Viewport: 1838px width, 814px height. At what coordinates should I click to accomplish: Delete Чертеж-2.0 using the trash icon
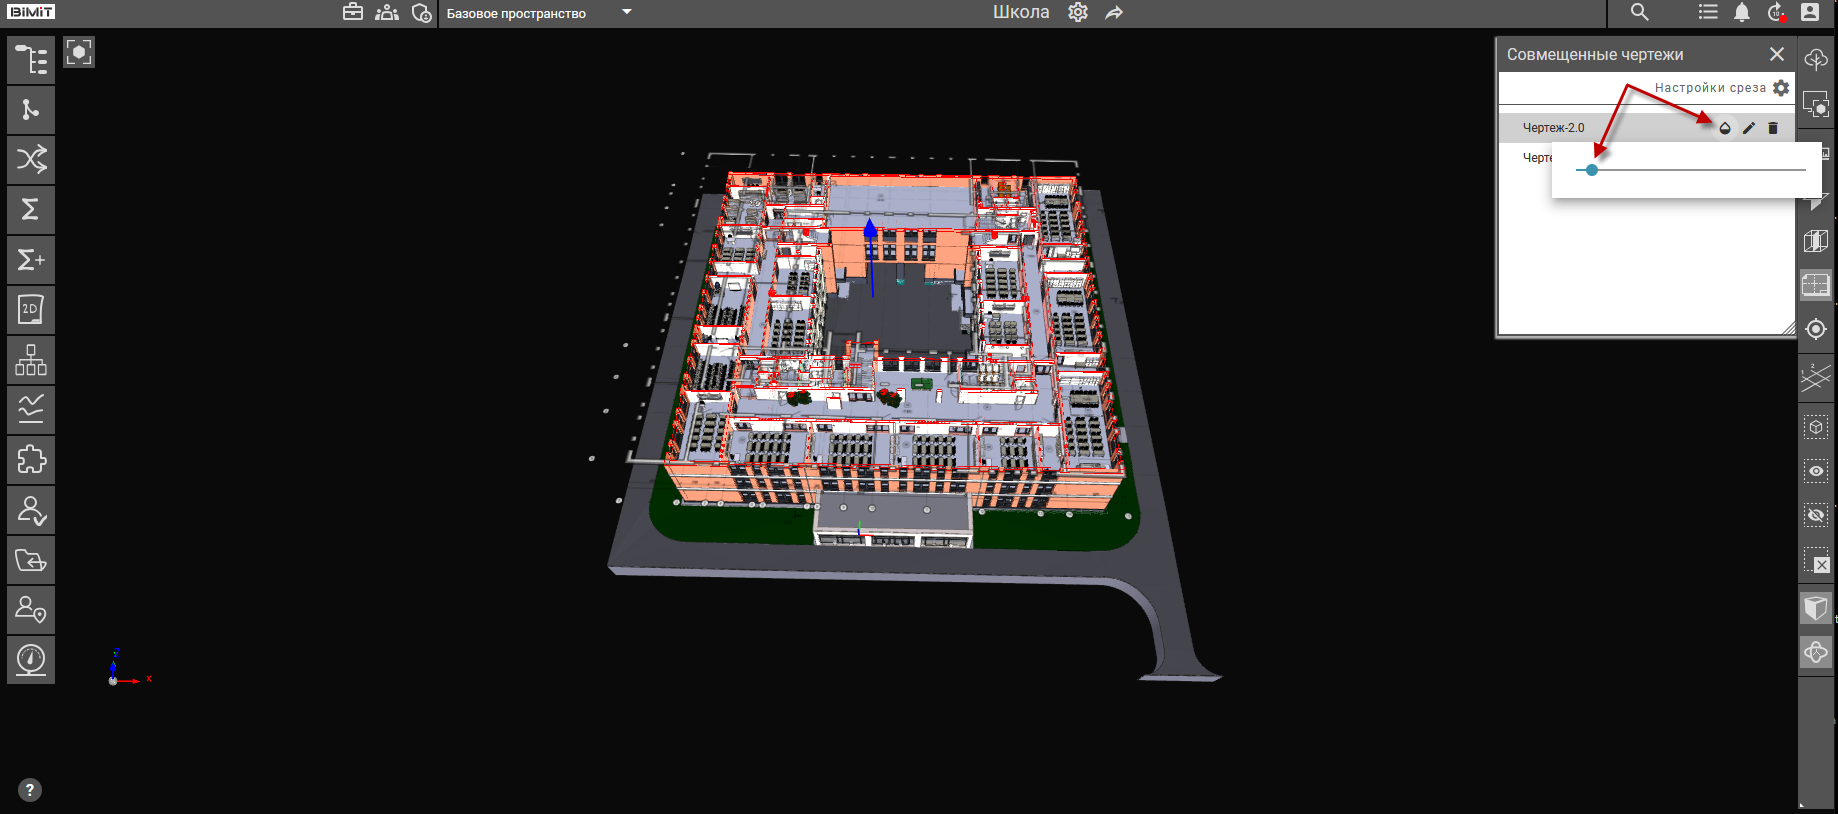[x=1773, y=128]
